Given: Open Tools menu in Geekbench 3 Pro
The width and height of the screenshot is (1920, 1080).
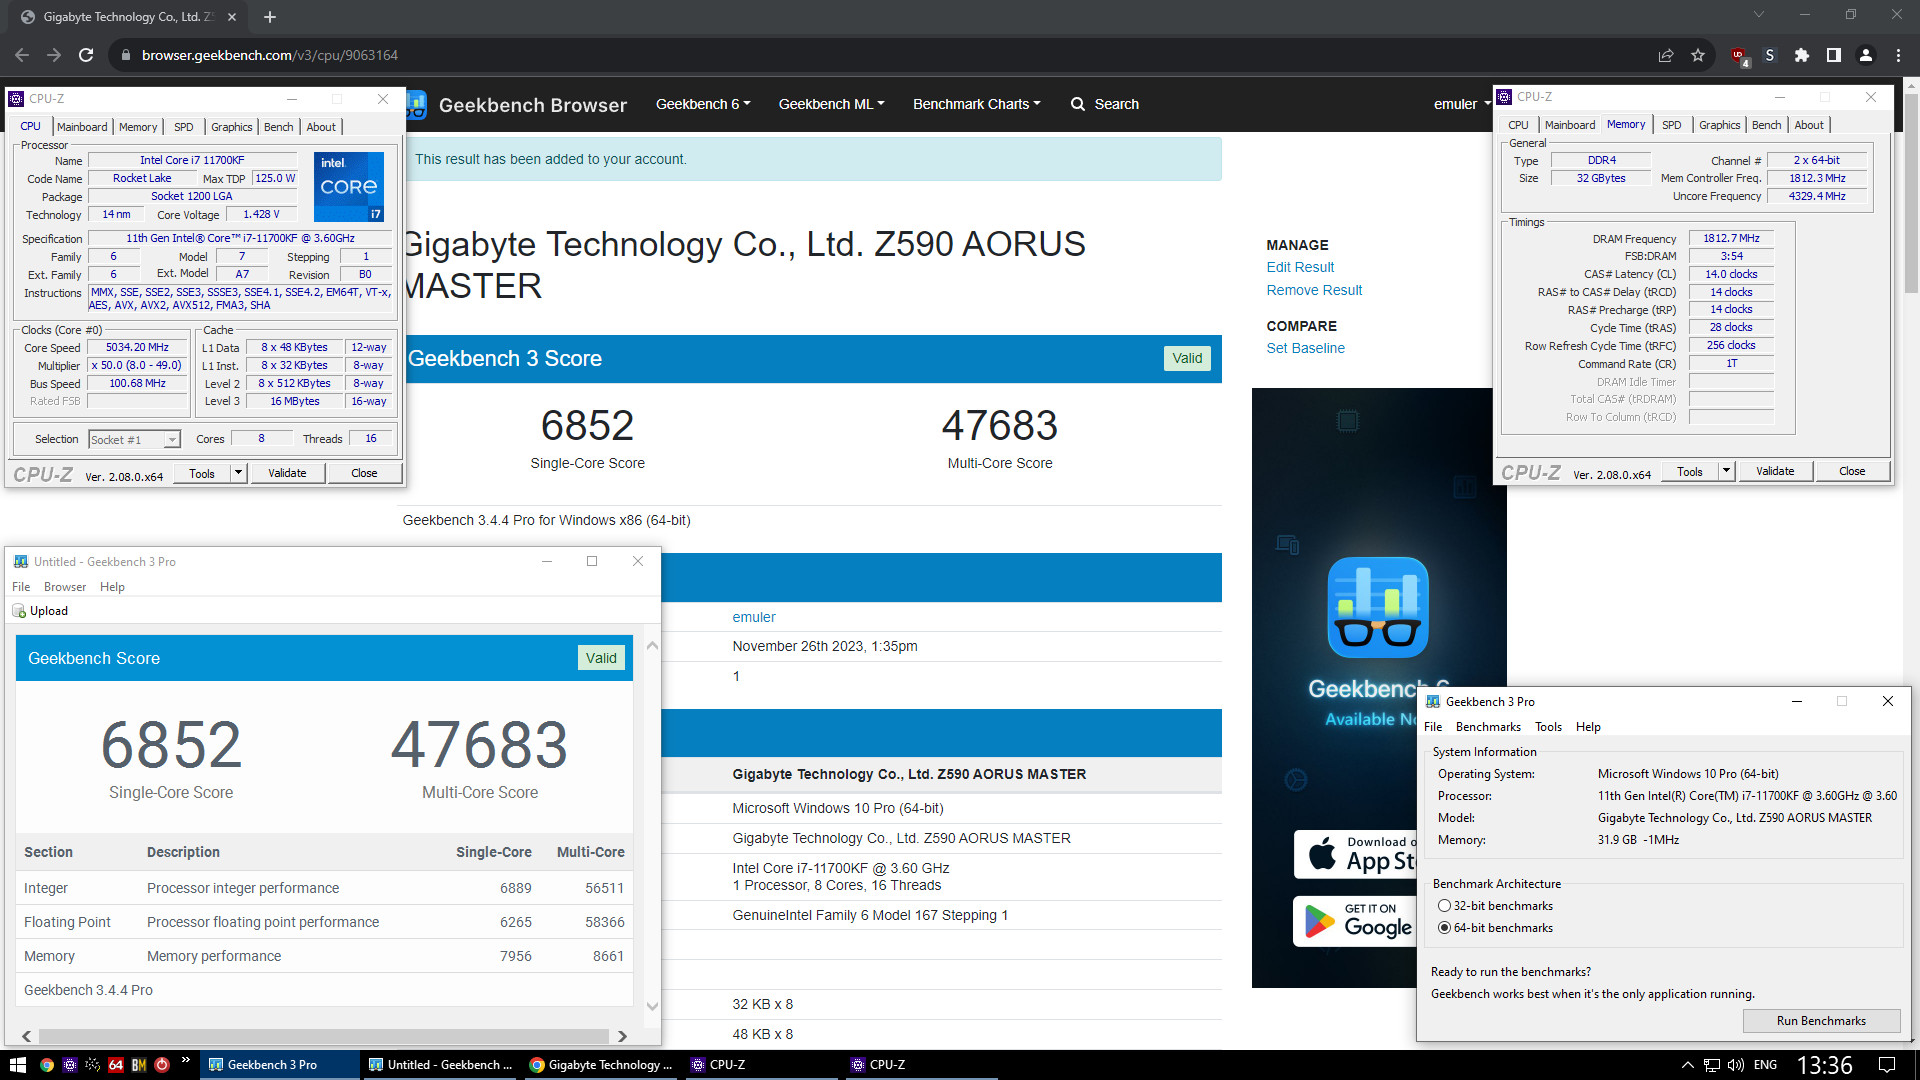Looking at the screenshot, I should [1548, 727].
